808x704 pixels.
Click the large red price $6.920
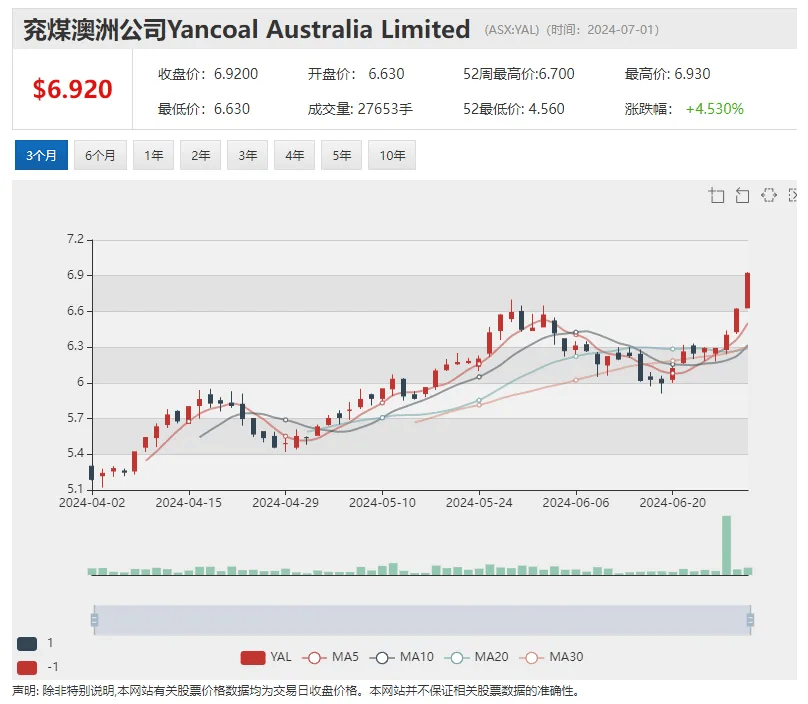pyautogui.click(x=72, y=89)
